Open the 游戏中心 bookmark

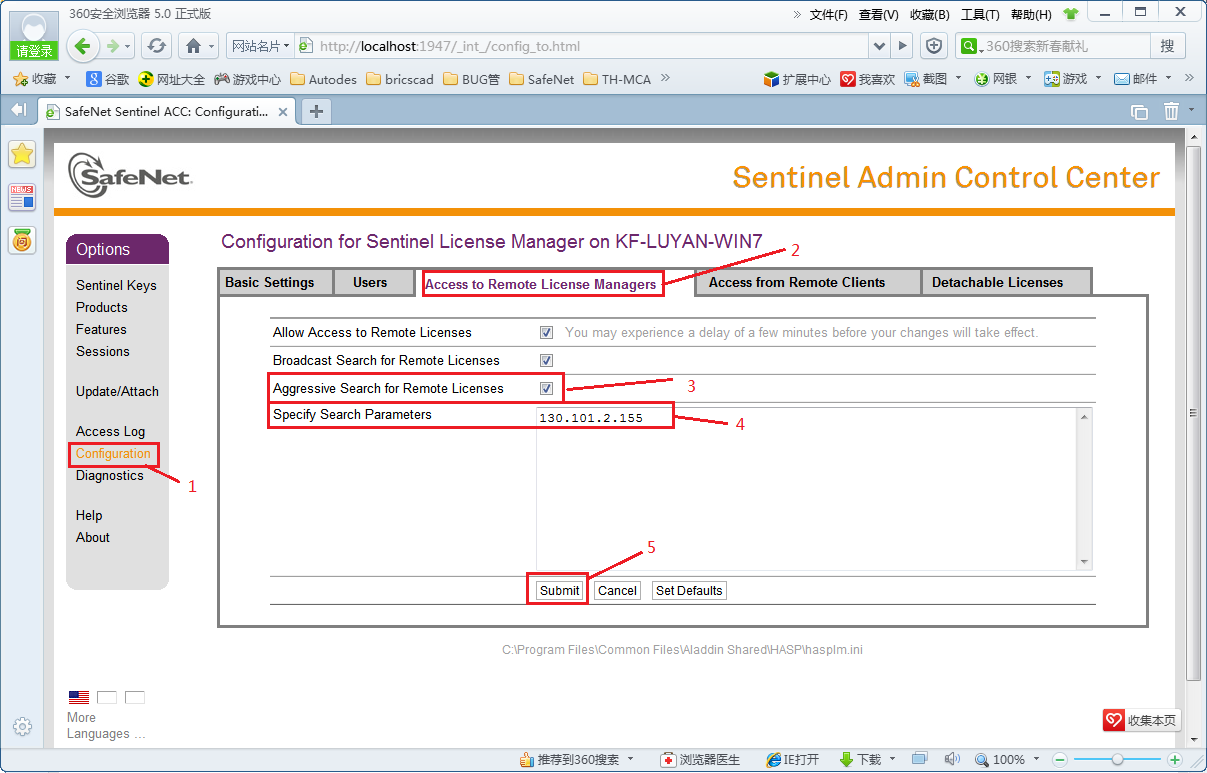[247, 79]
